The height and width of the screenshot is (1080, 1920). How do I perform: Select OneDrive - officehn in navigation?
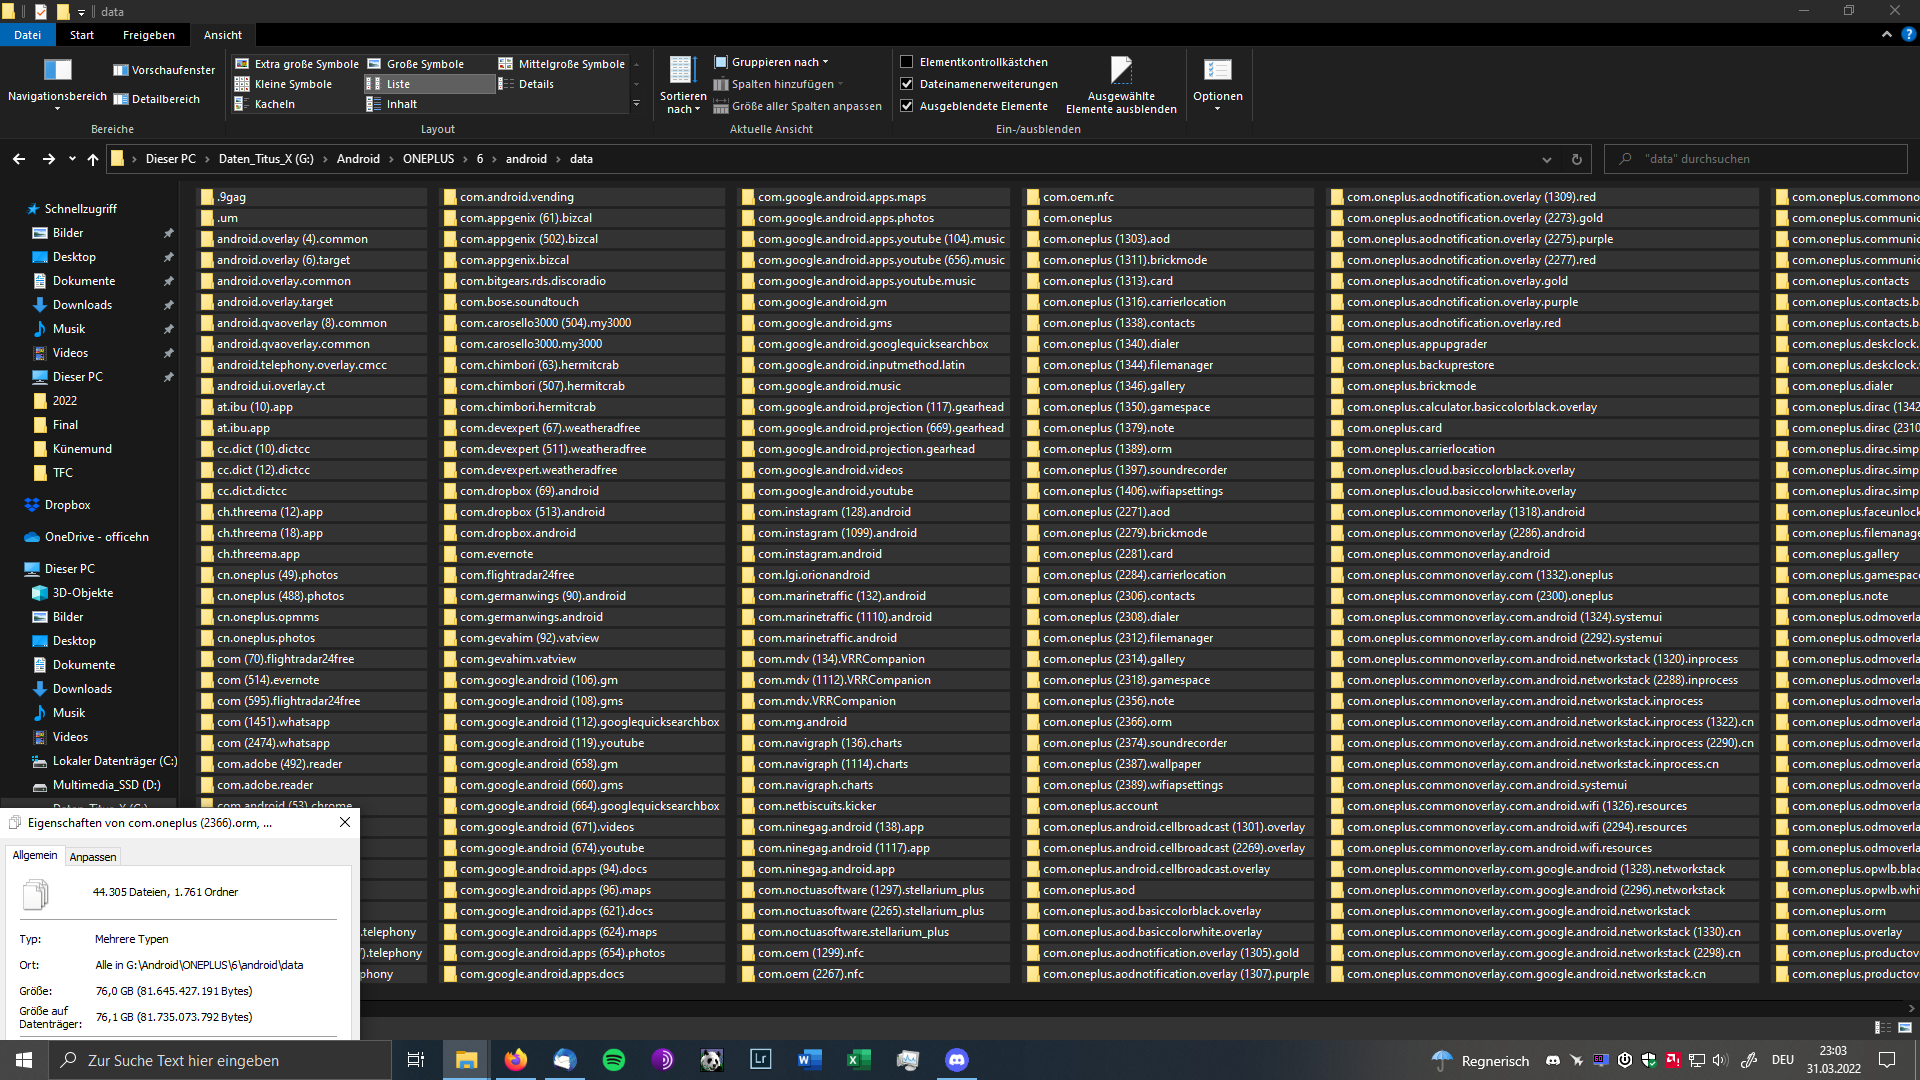[x=86, y=537]
